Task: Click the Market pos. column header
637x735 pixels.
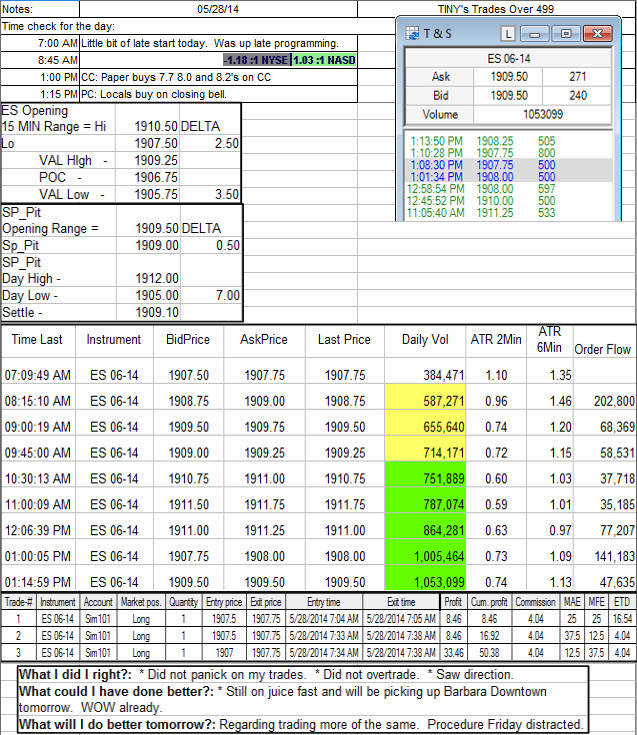Action: coord(141,602)
